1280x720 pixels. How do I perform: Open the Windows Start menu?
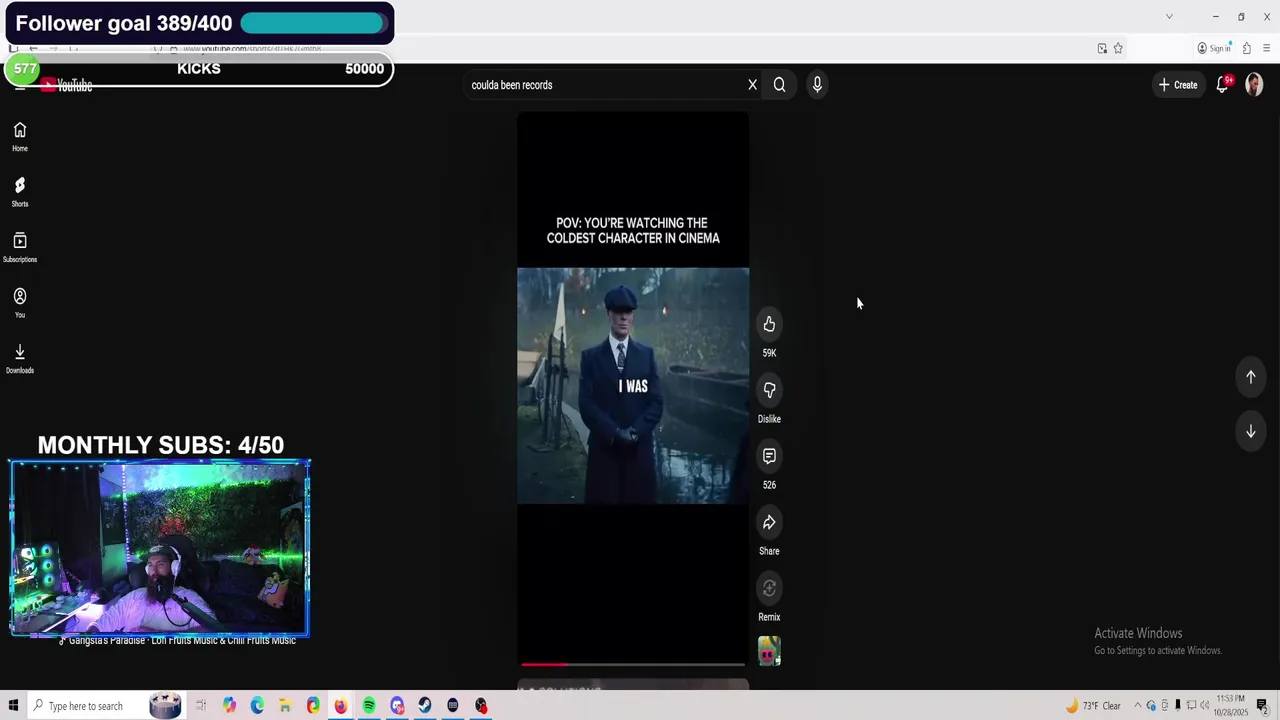(x=13, y=706)
